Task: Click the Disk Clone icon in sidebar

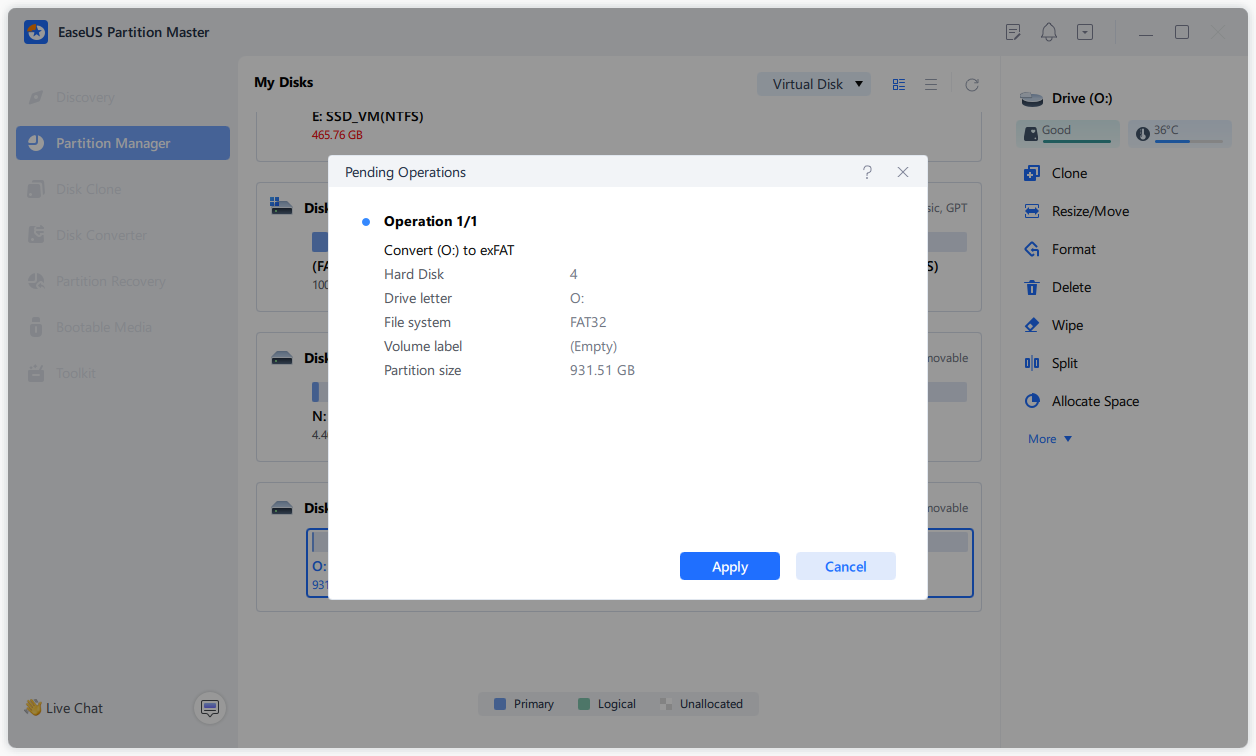Action: coord(36,189)
